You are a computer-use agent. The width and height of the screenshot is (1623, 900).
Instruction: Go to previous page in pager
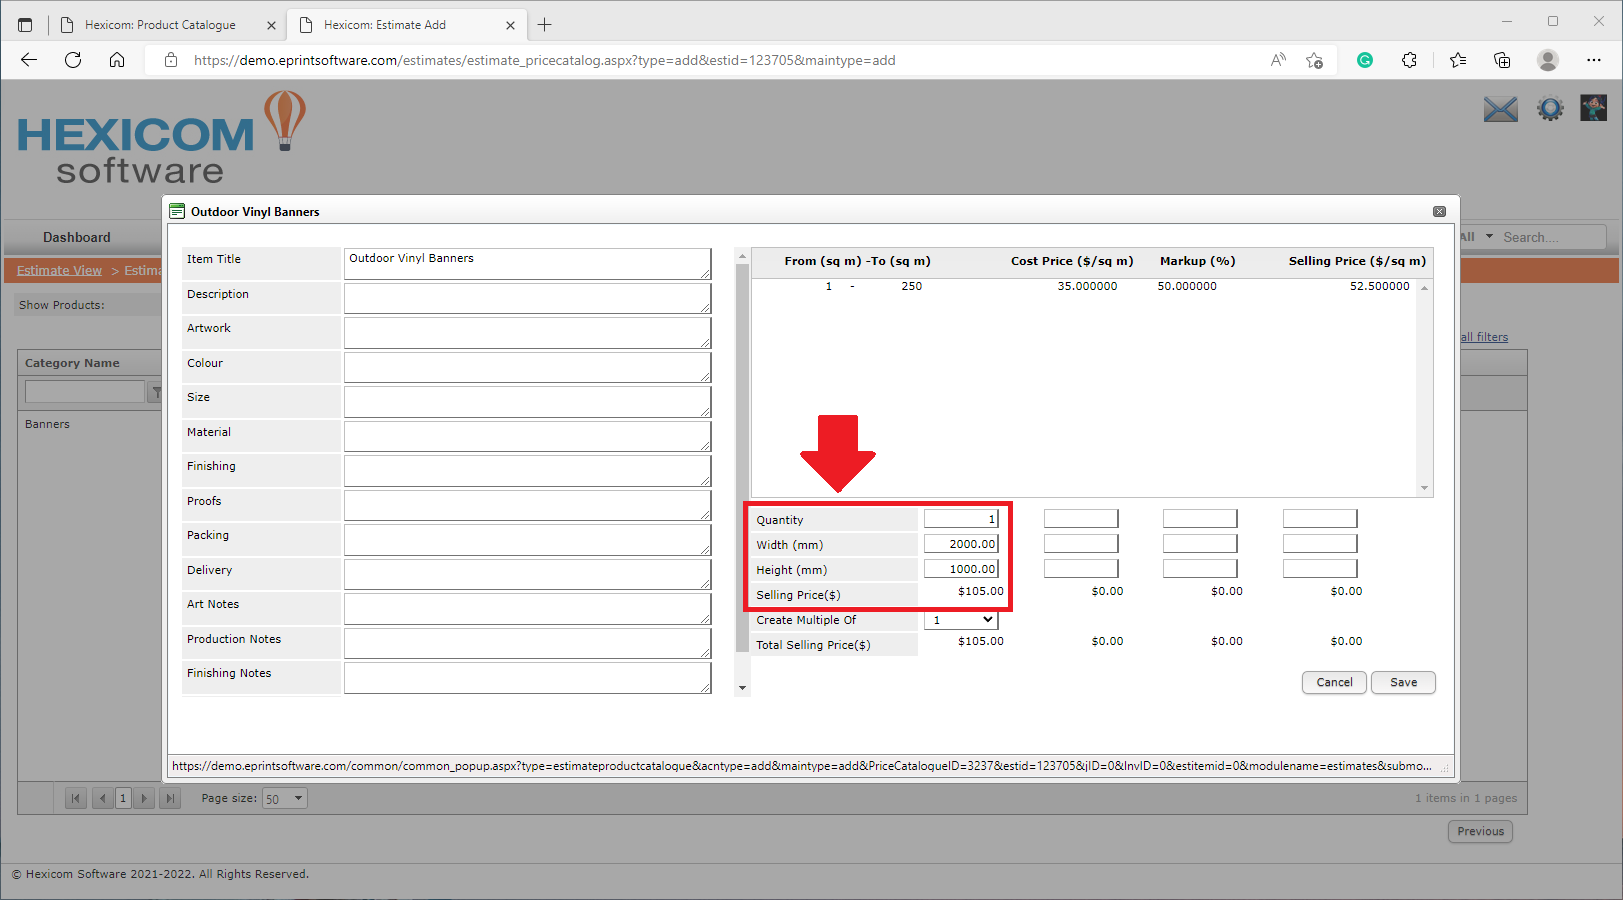102,798
